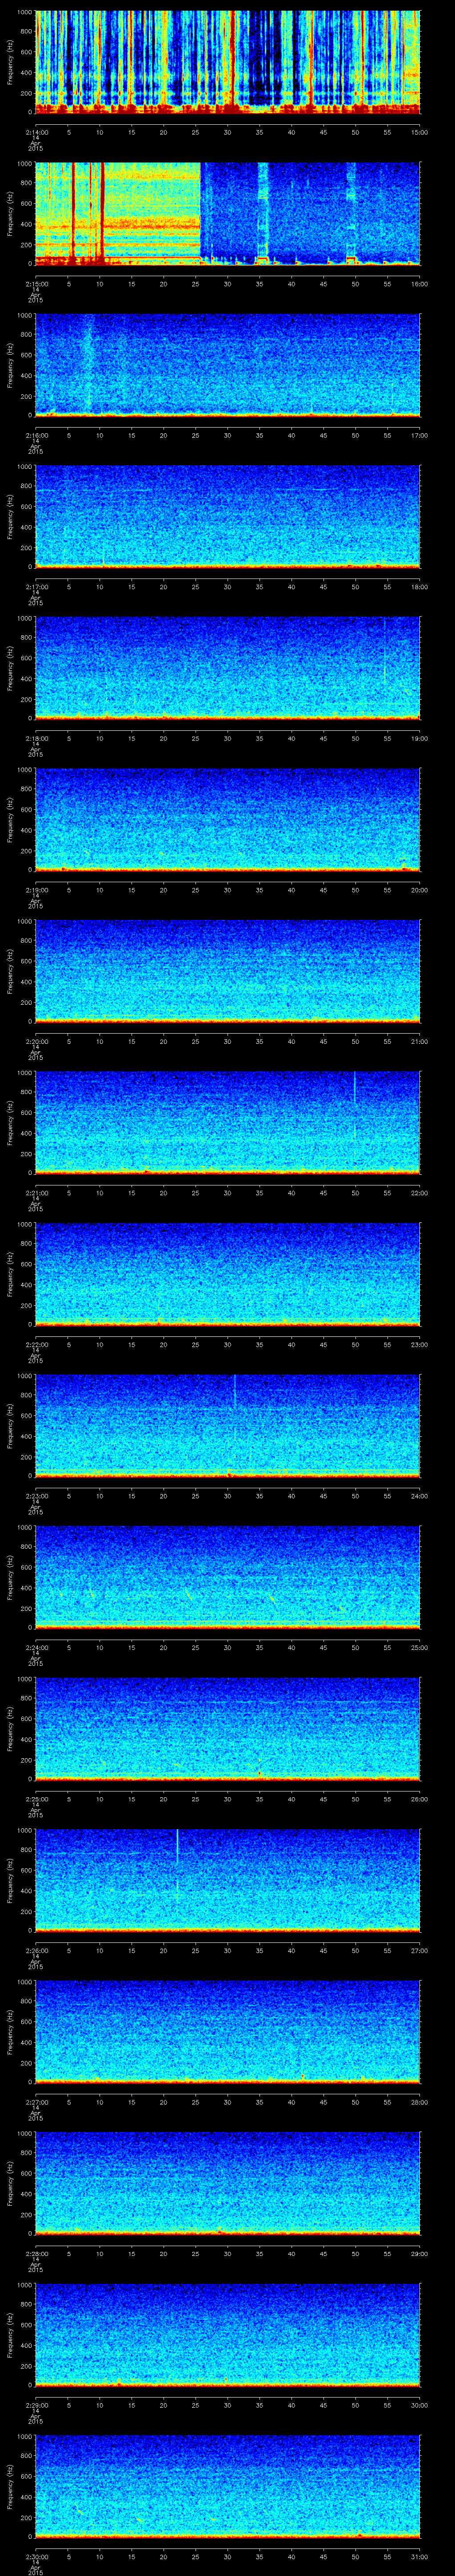Click the Frequency (Hz) axis label of the 2:22:00 panel
Image resolution: width=455 pixels, height=2576 pixels.
point(11,1274)
